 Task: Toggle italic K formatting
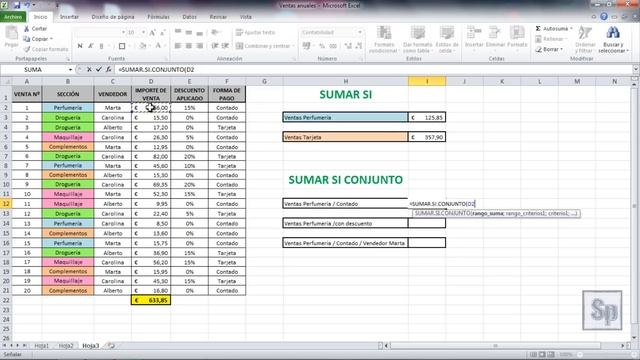click(91, 46)
